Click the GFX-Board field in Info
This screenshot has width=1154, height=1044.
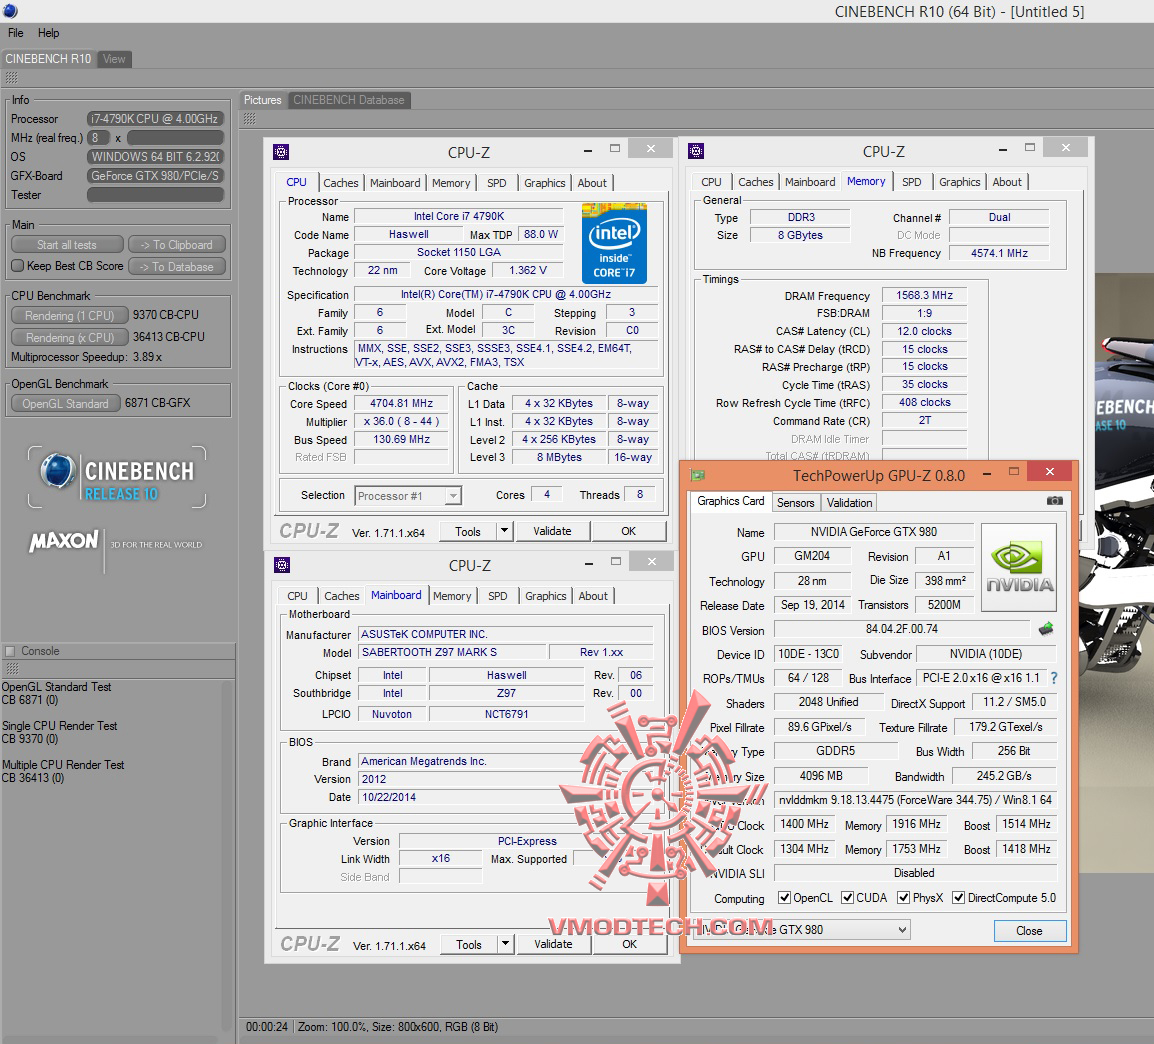[155, 176]
